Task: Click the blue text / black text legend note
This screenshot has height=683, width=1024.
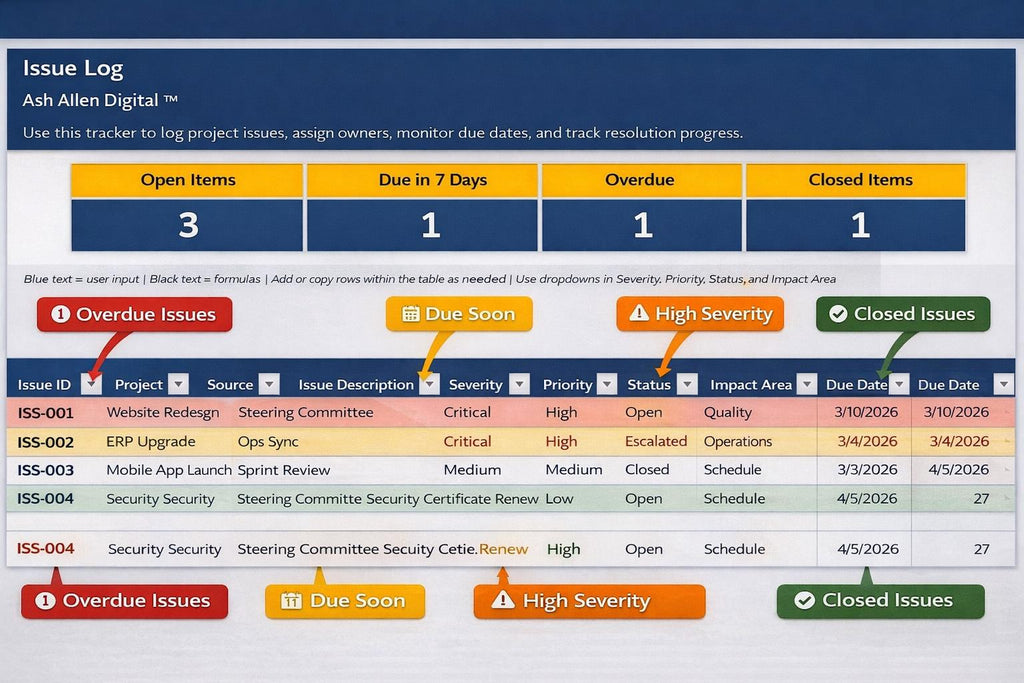Action: (x=430, y=279)
